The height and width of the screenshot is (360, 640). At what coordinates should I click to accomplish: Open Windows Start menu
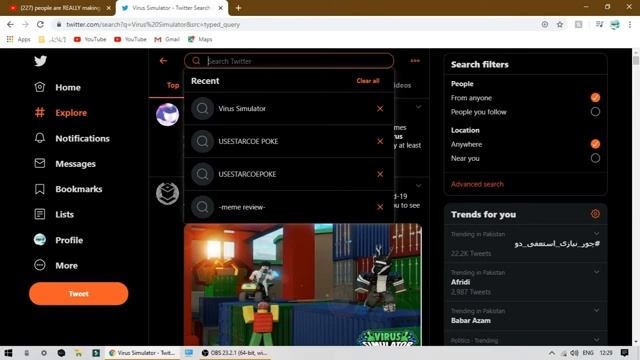point(8,353)
